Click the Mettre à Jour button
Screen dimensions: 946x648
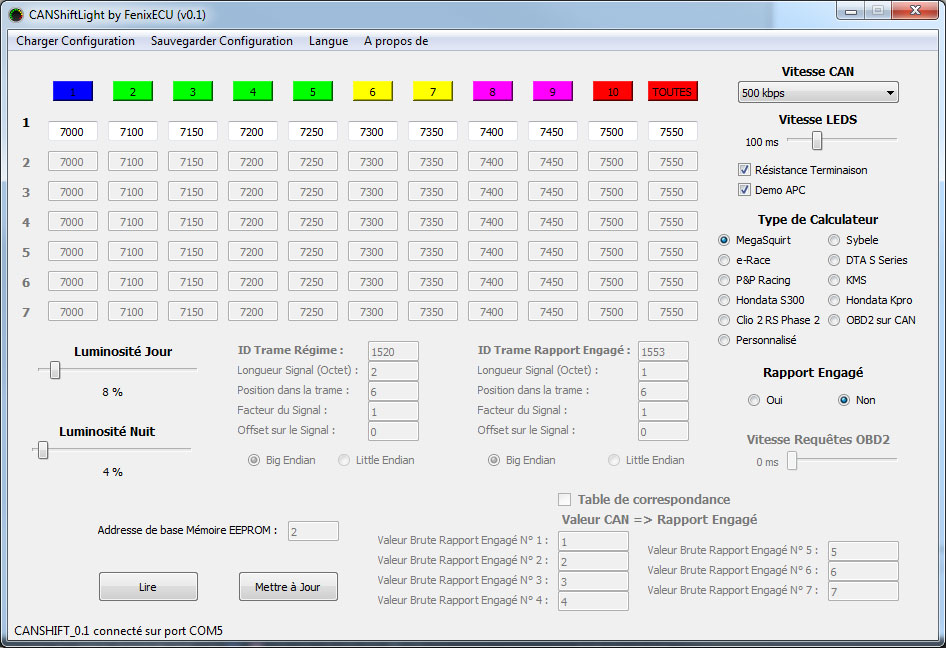tap(288, 587)
